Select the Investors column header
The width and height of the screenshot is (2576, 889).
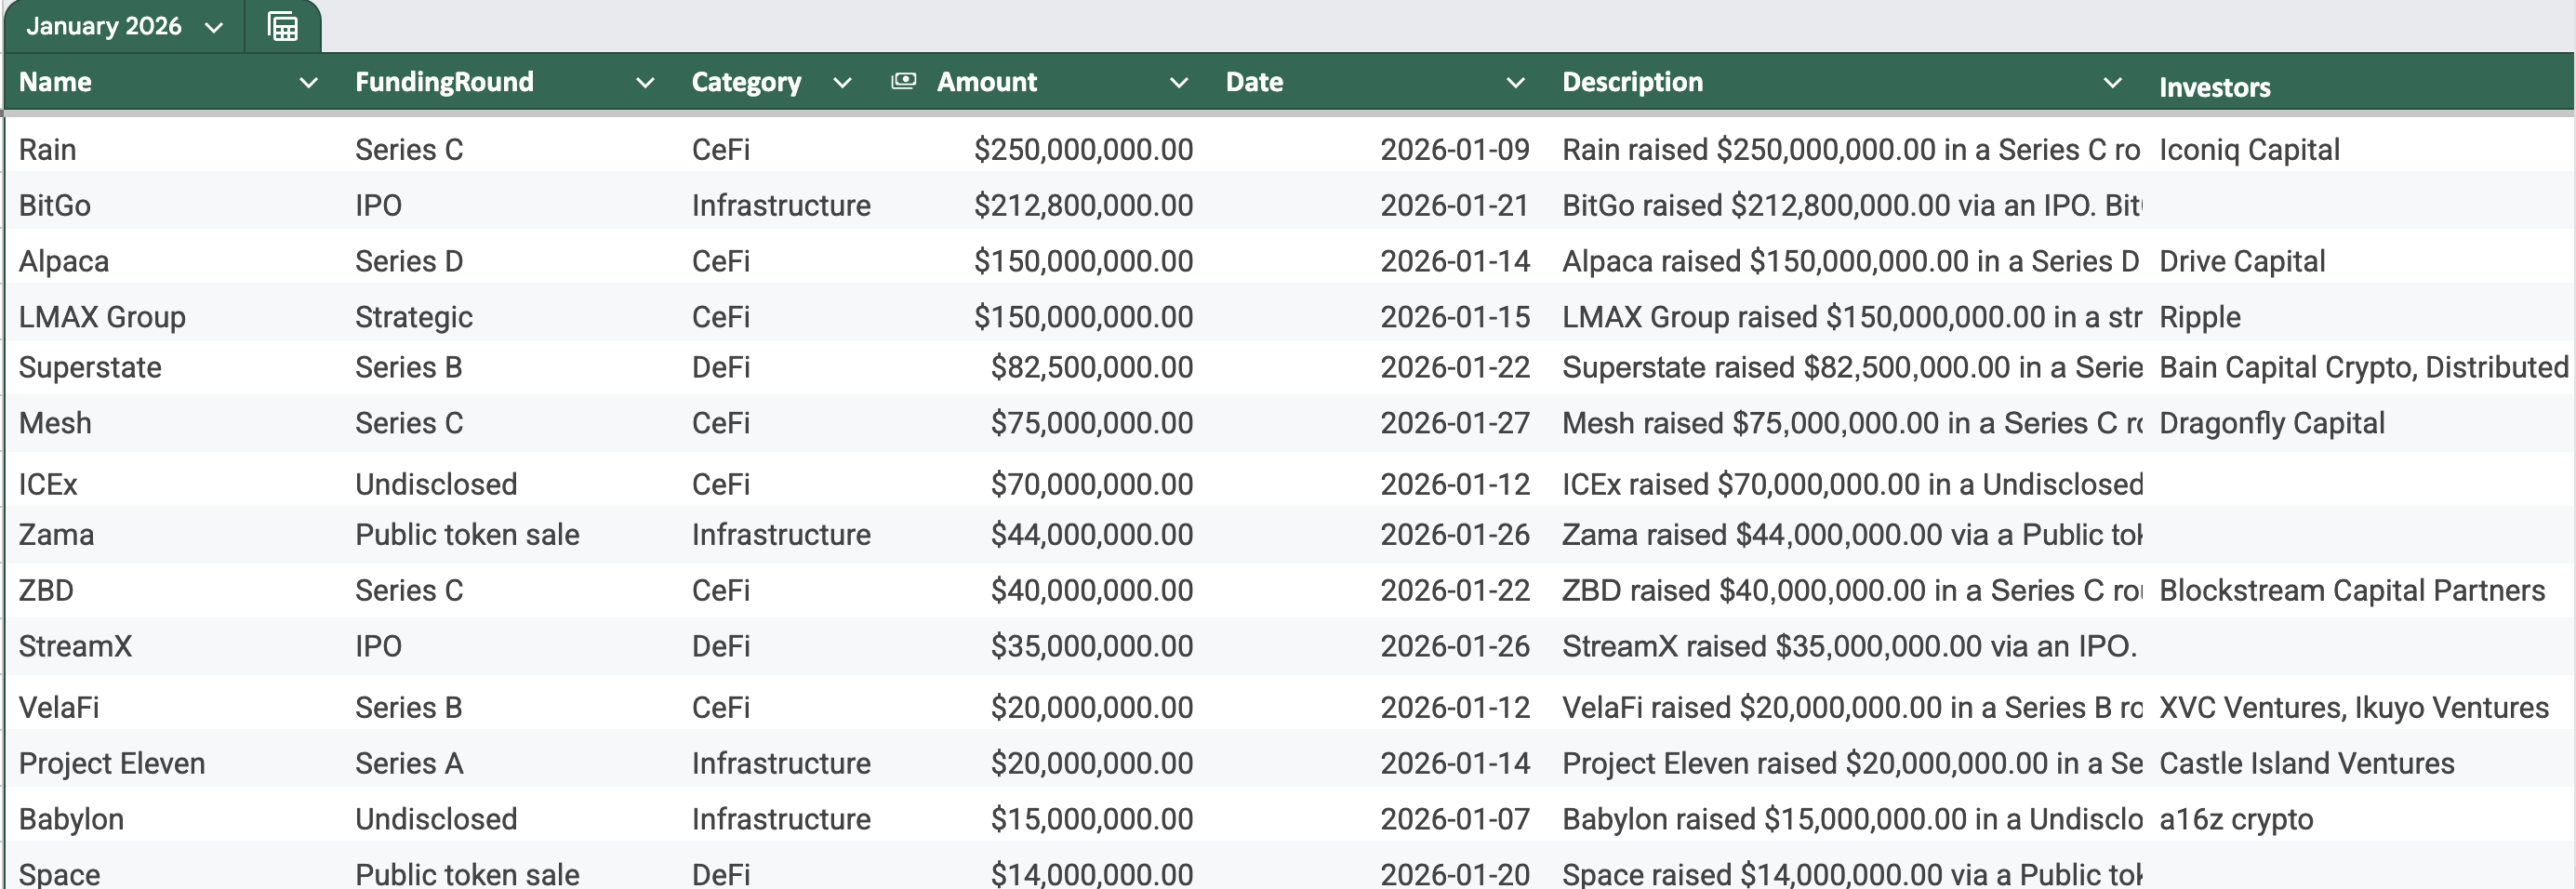[2214, 87]
